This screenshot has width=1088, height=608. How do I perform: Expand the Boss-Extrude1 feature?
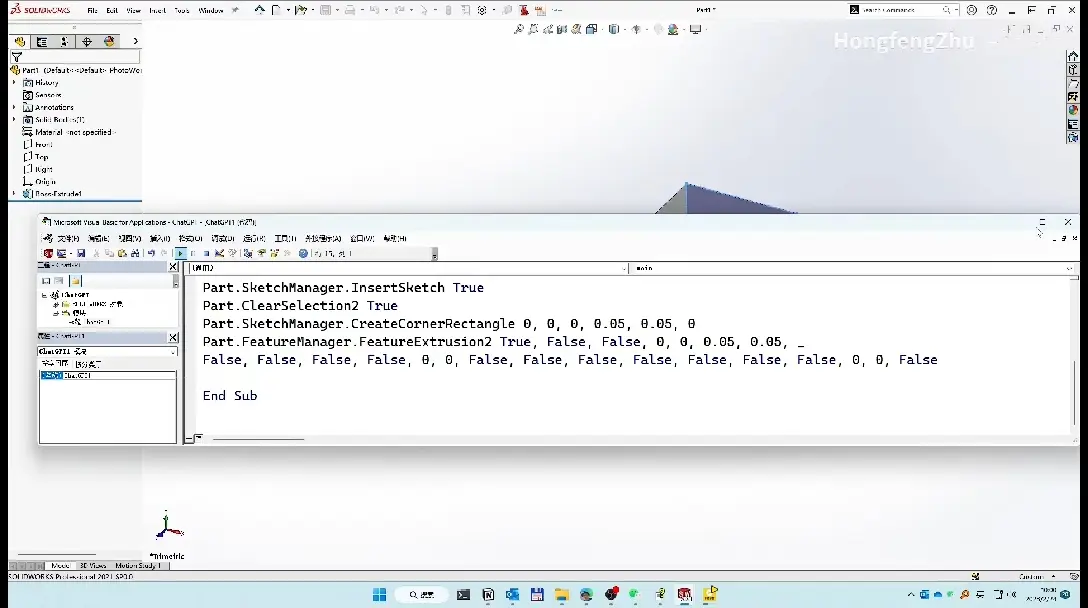[14, 194]
